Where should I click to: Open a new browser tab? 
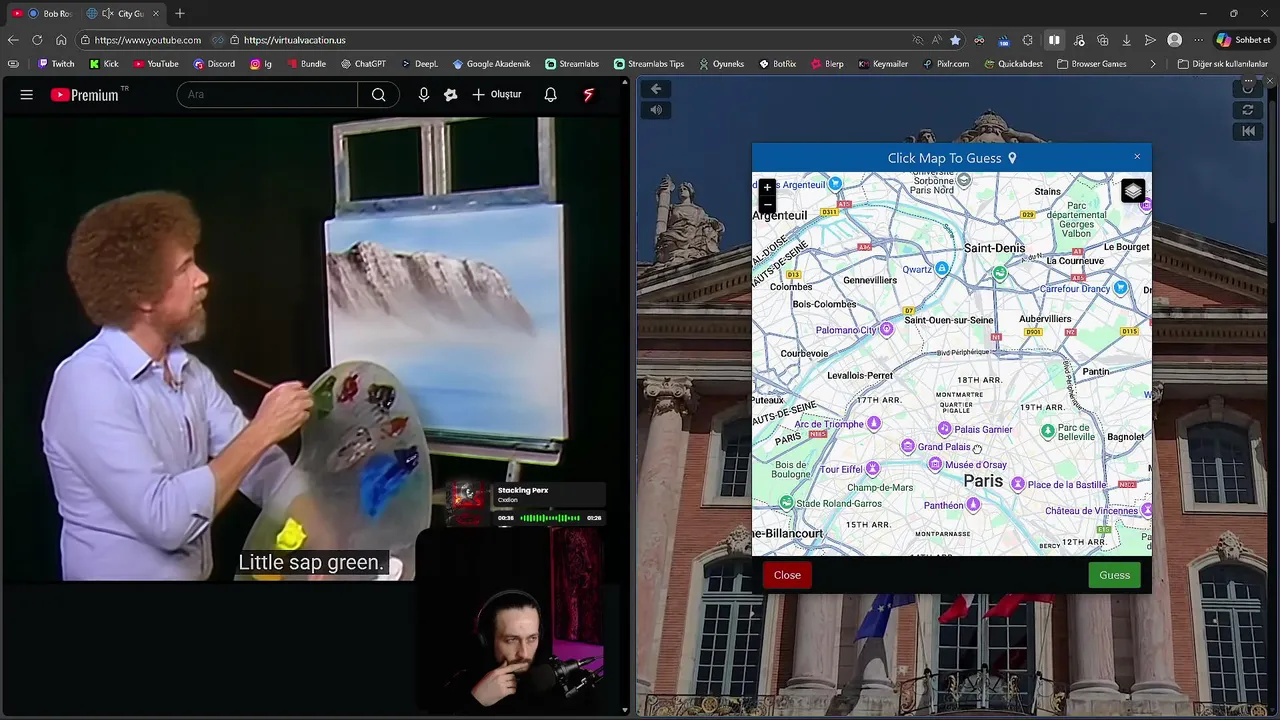click(180, 13)
